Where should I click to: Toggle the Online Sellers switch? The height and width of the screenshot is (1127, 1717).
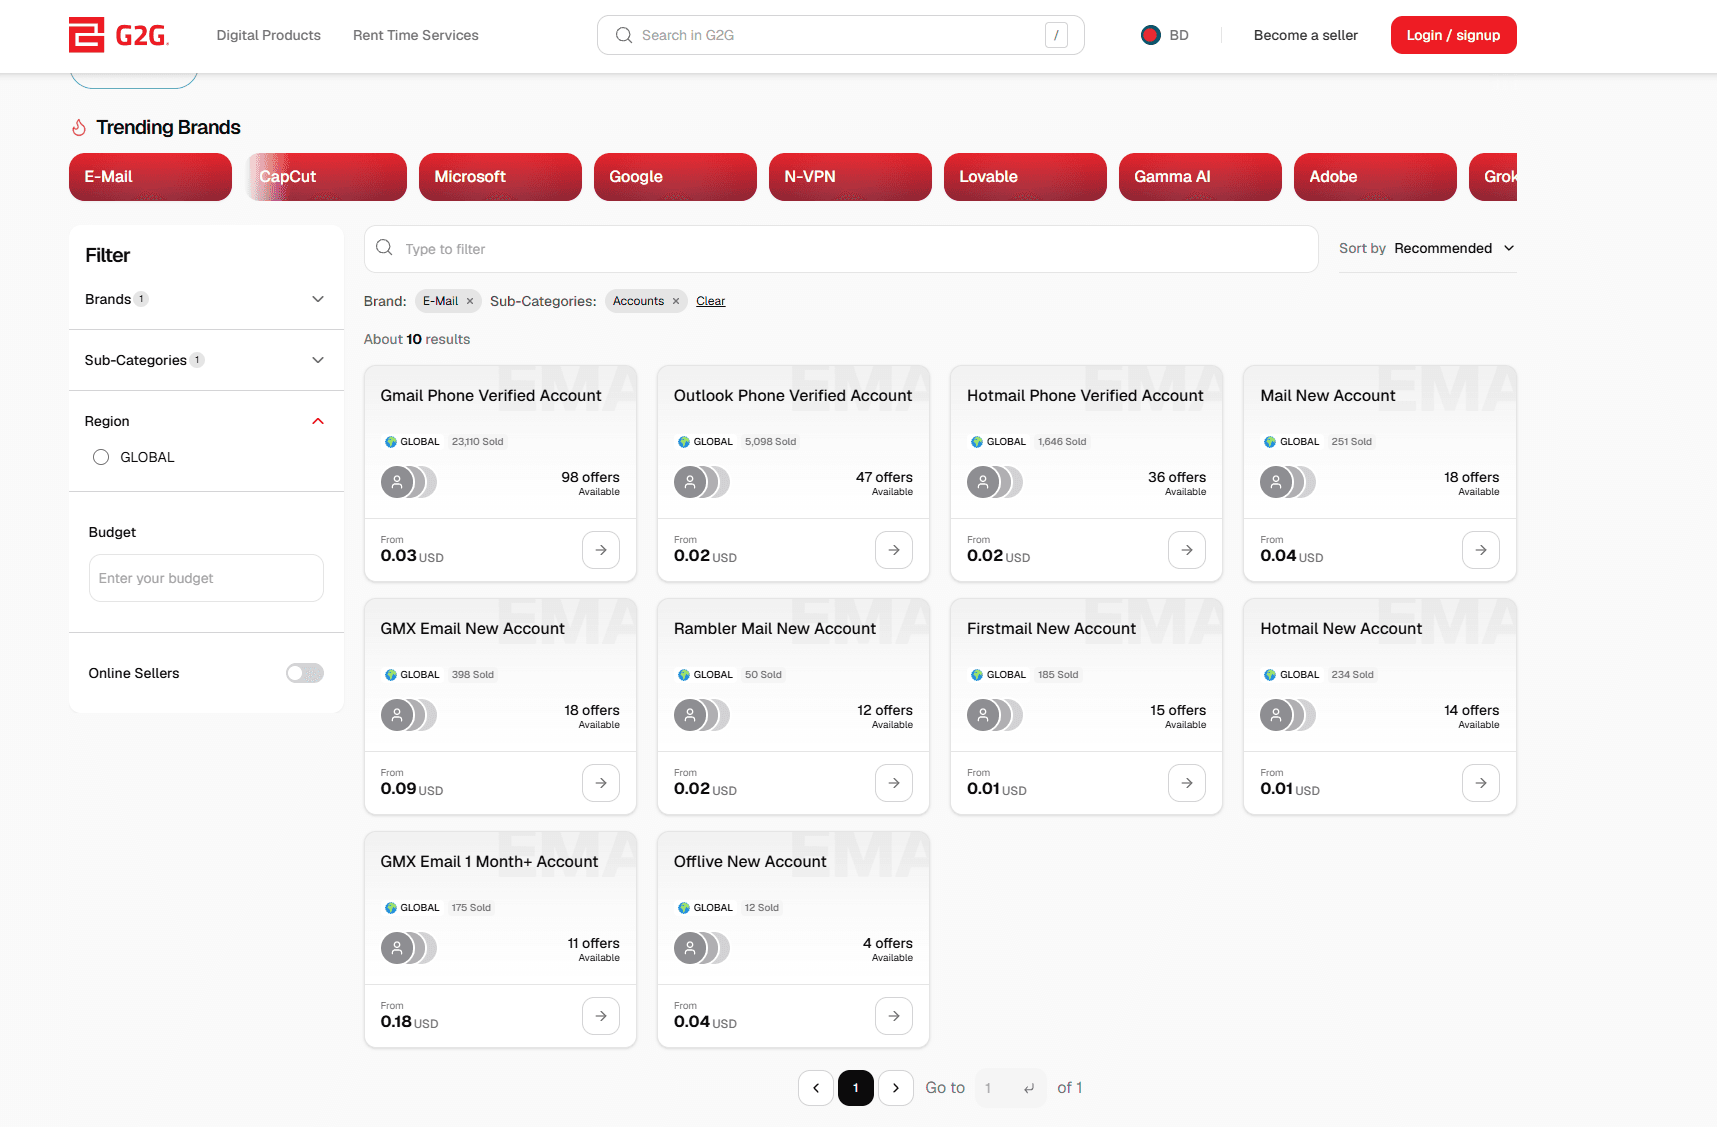click(x=305, y=673)
